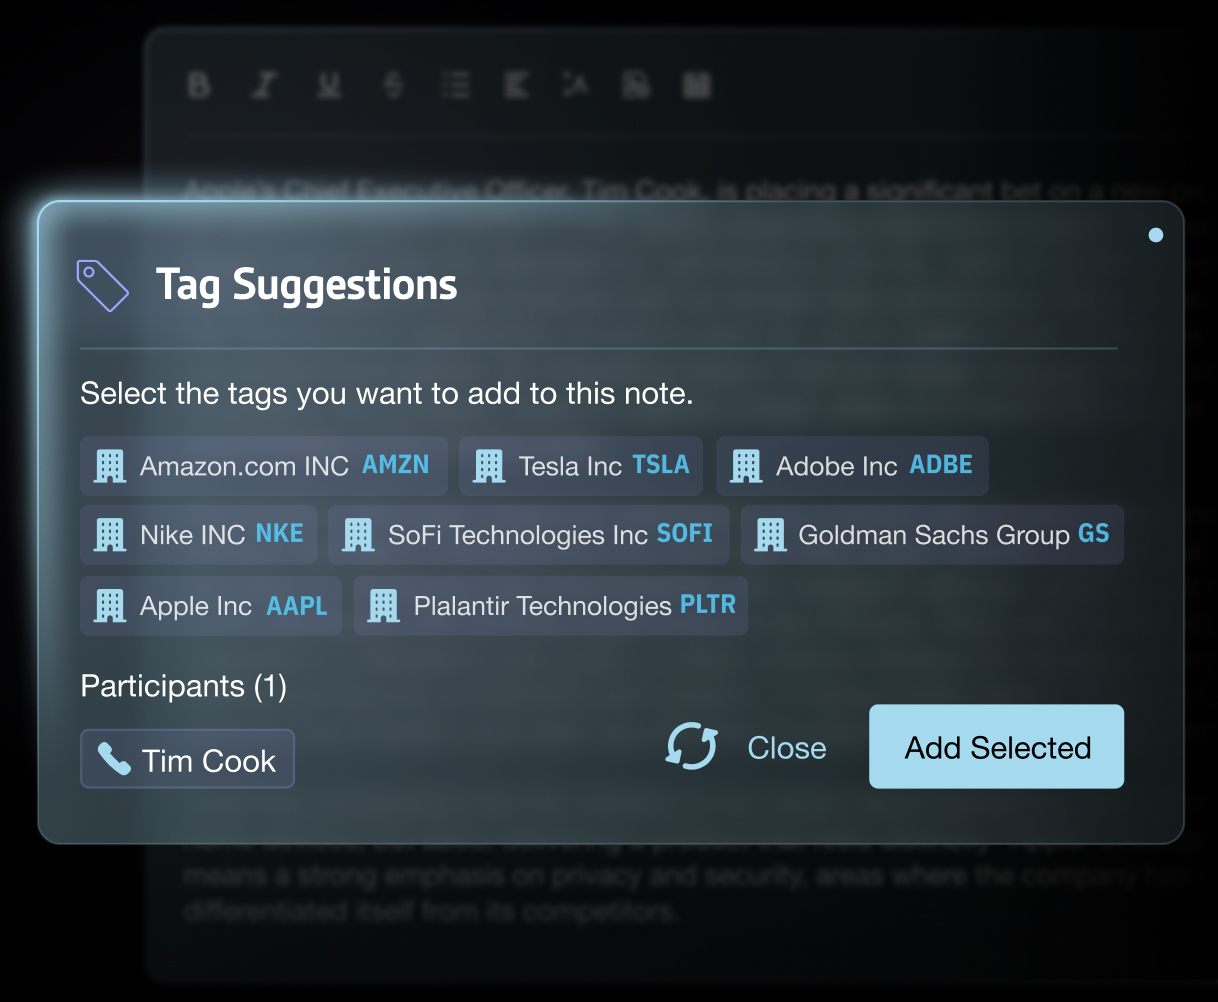Select the SoFi Technologies Inc SOFI tag

pyautogui.click(x=529, y=535)
